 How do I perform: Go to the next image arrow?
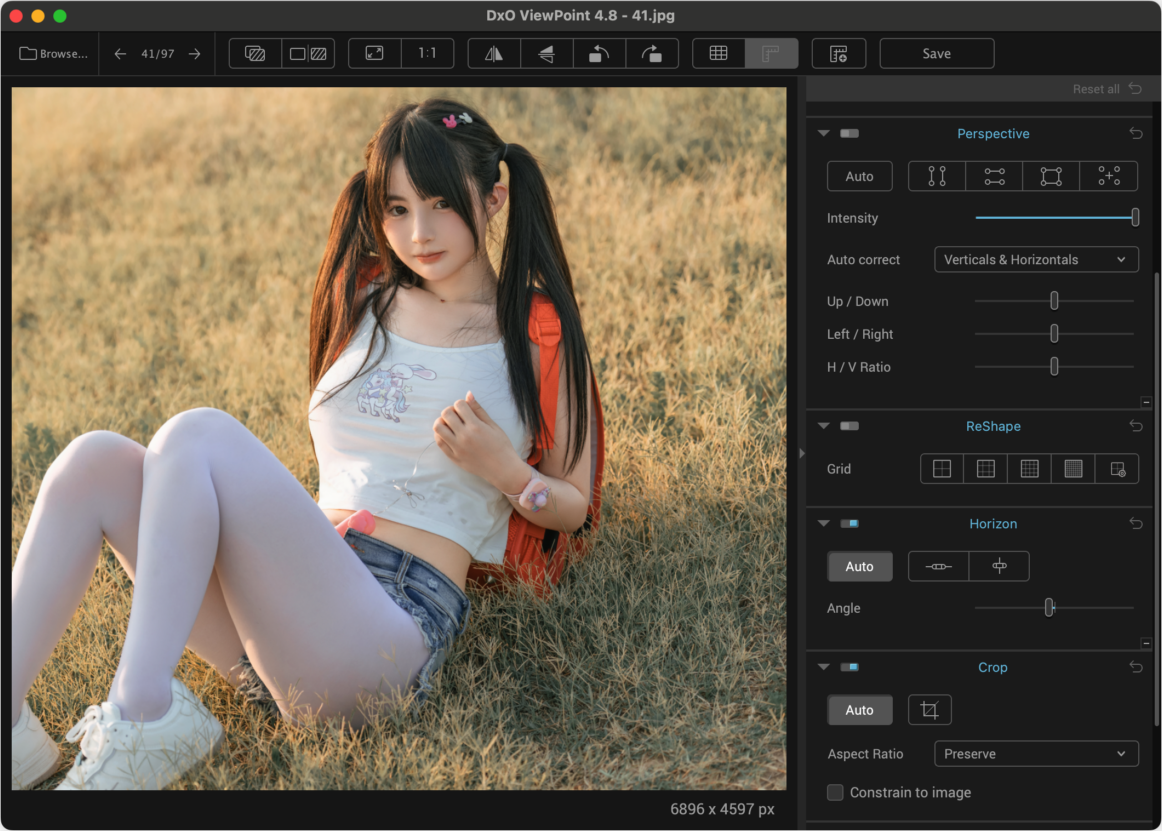coord(194,53)
